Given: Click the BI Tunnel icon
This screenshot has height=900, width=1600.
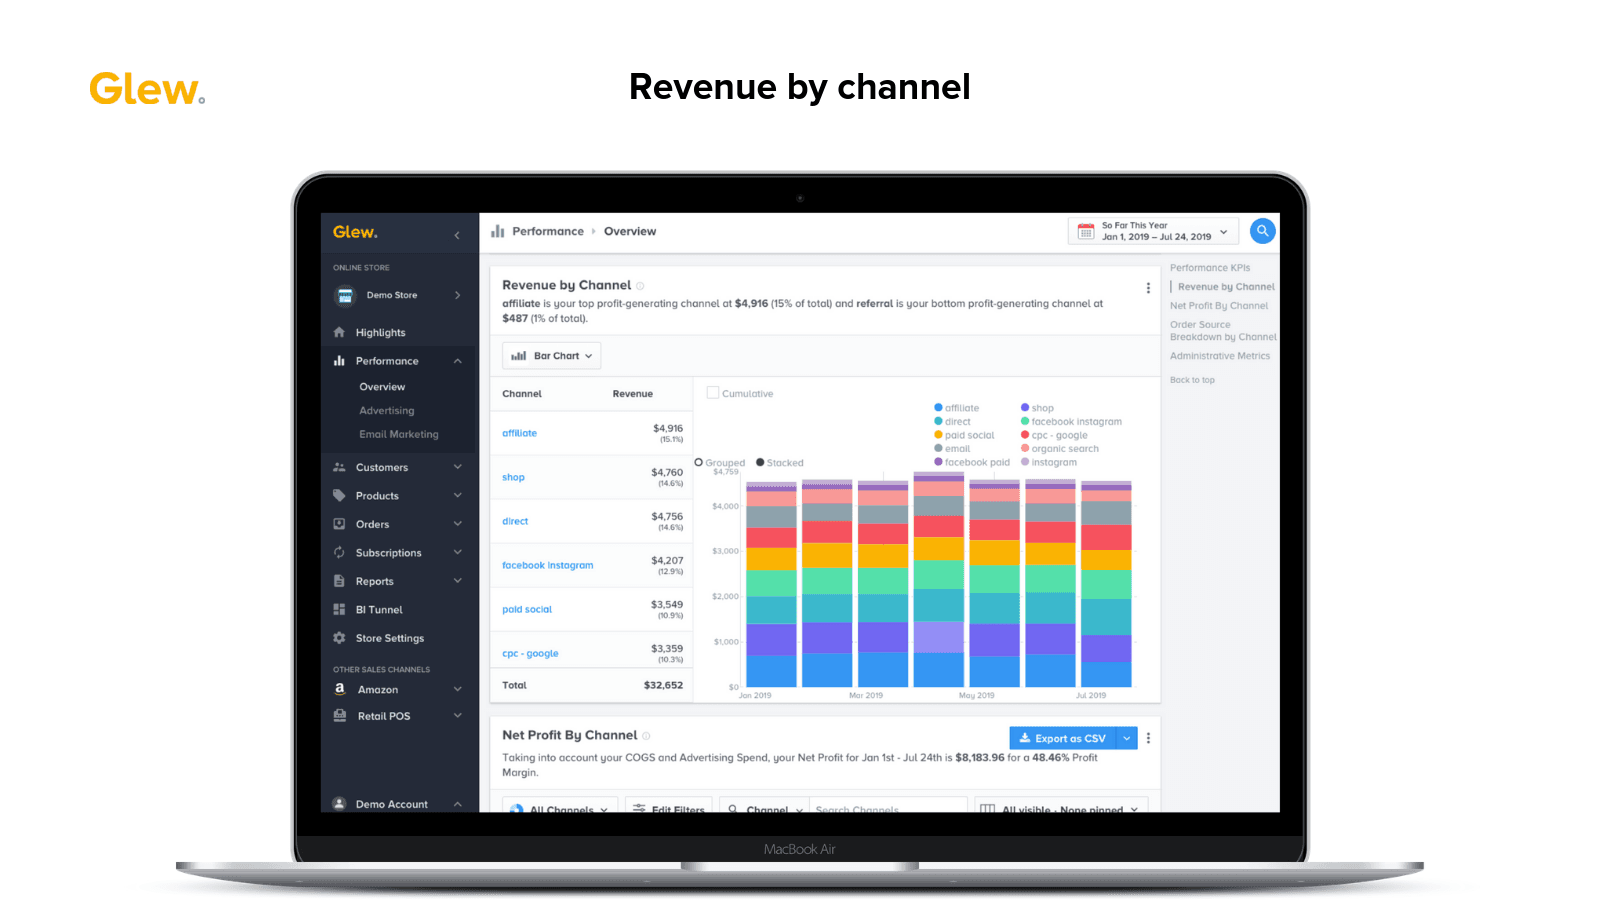Looking at the screenshot, I should pos(341,609).
